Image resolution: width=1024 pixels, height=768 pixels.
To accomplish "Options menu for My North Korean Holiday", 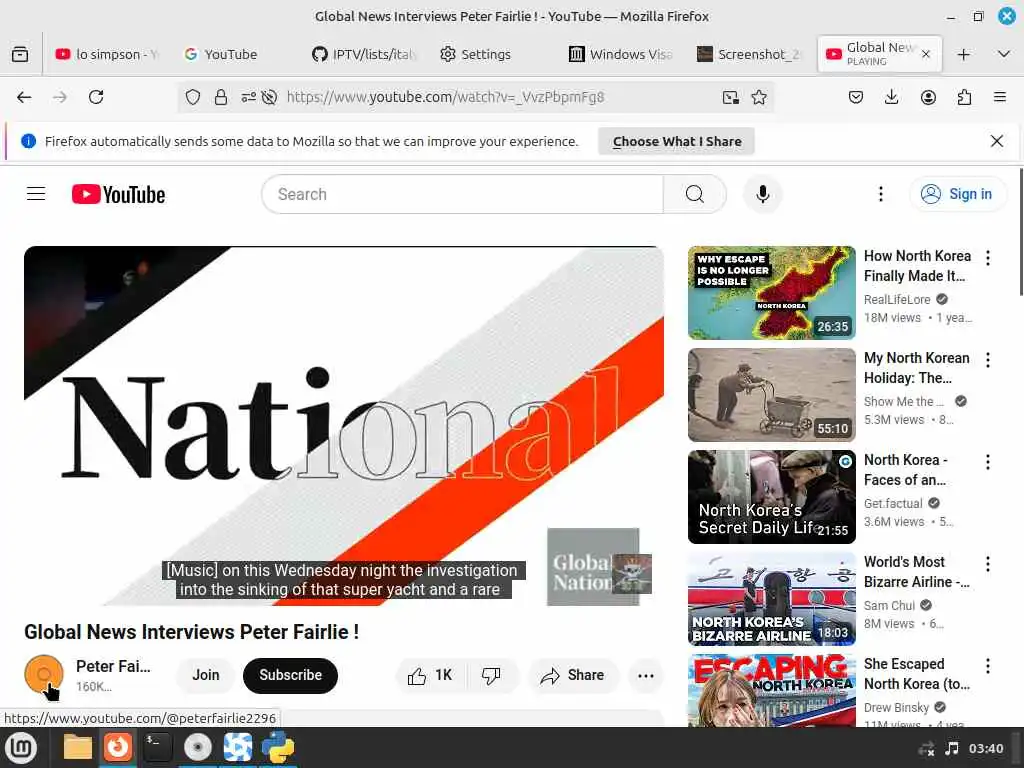I will [x=987, y=360].
